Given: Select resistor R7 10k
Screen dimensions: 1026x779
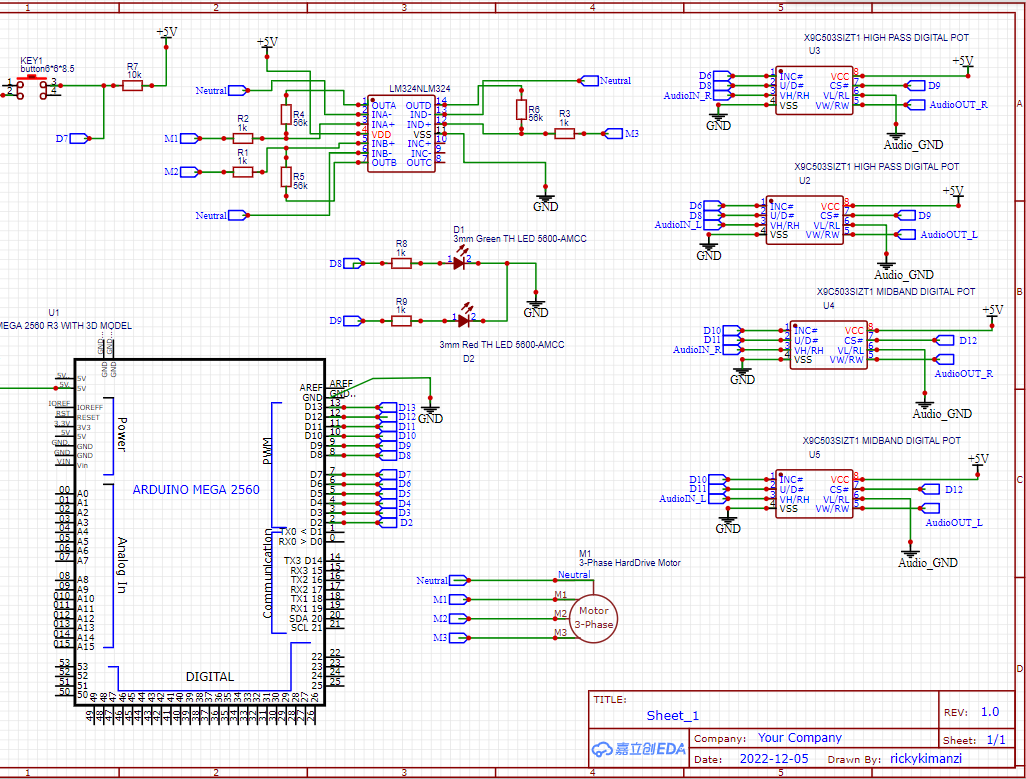Looking at the screenshot, I should [131, 85].
